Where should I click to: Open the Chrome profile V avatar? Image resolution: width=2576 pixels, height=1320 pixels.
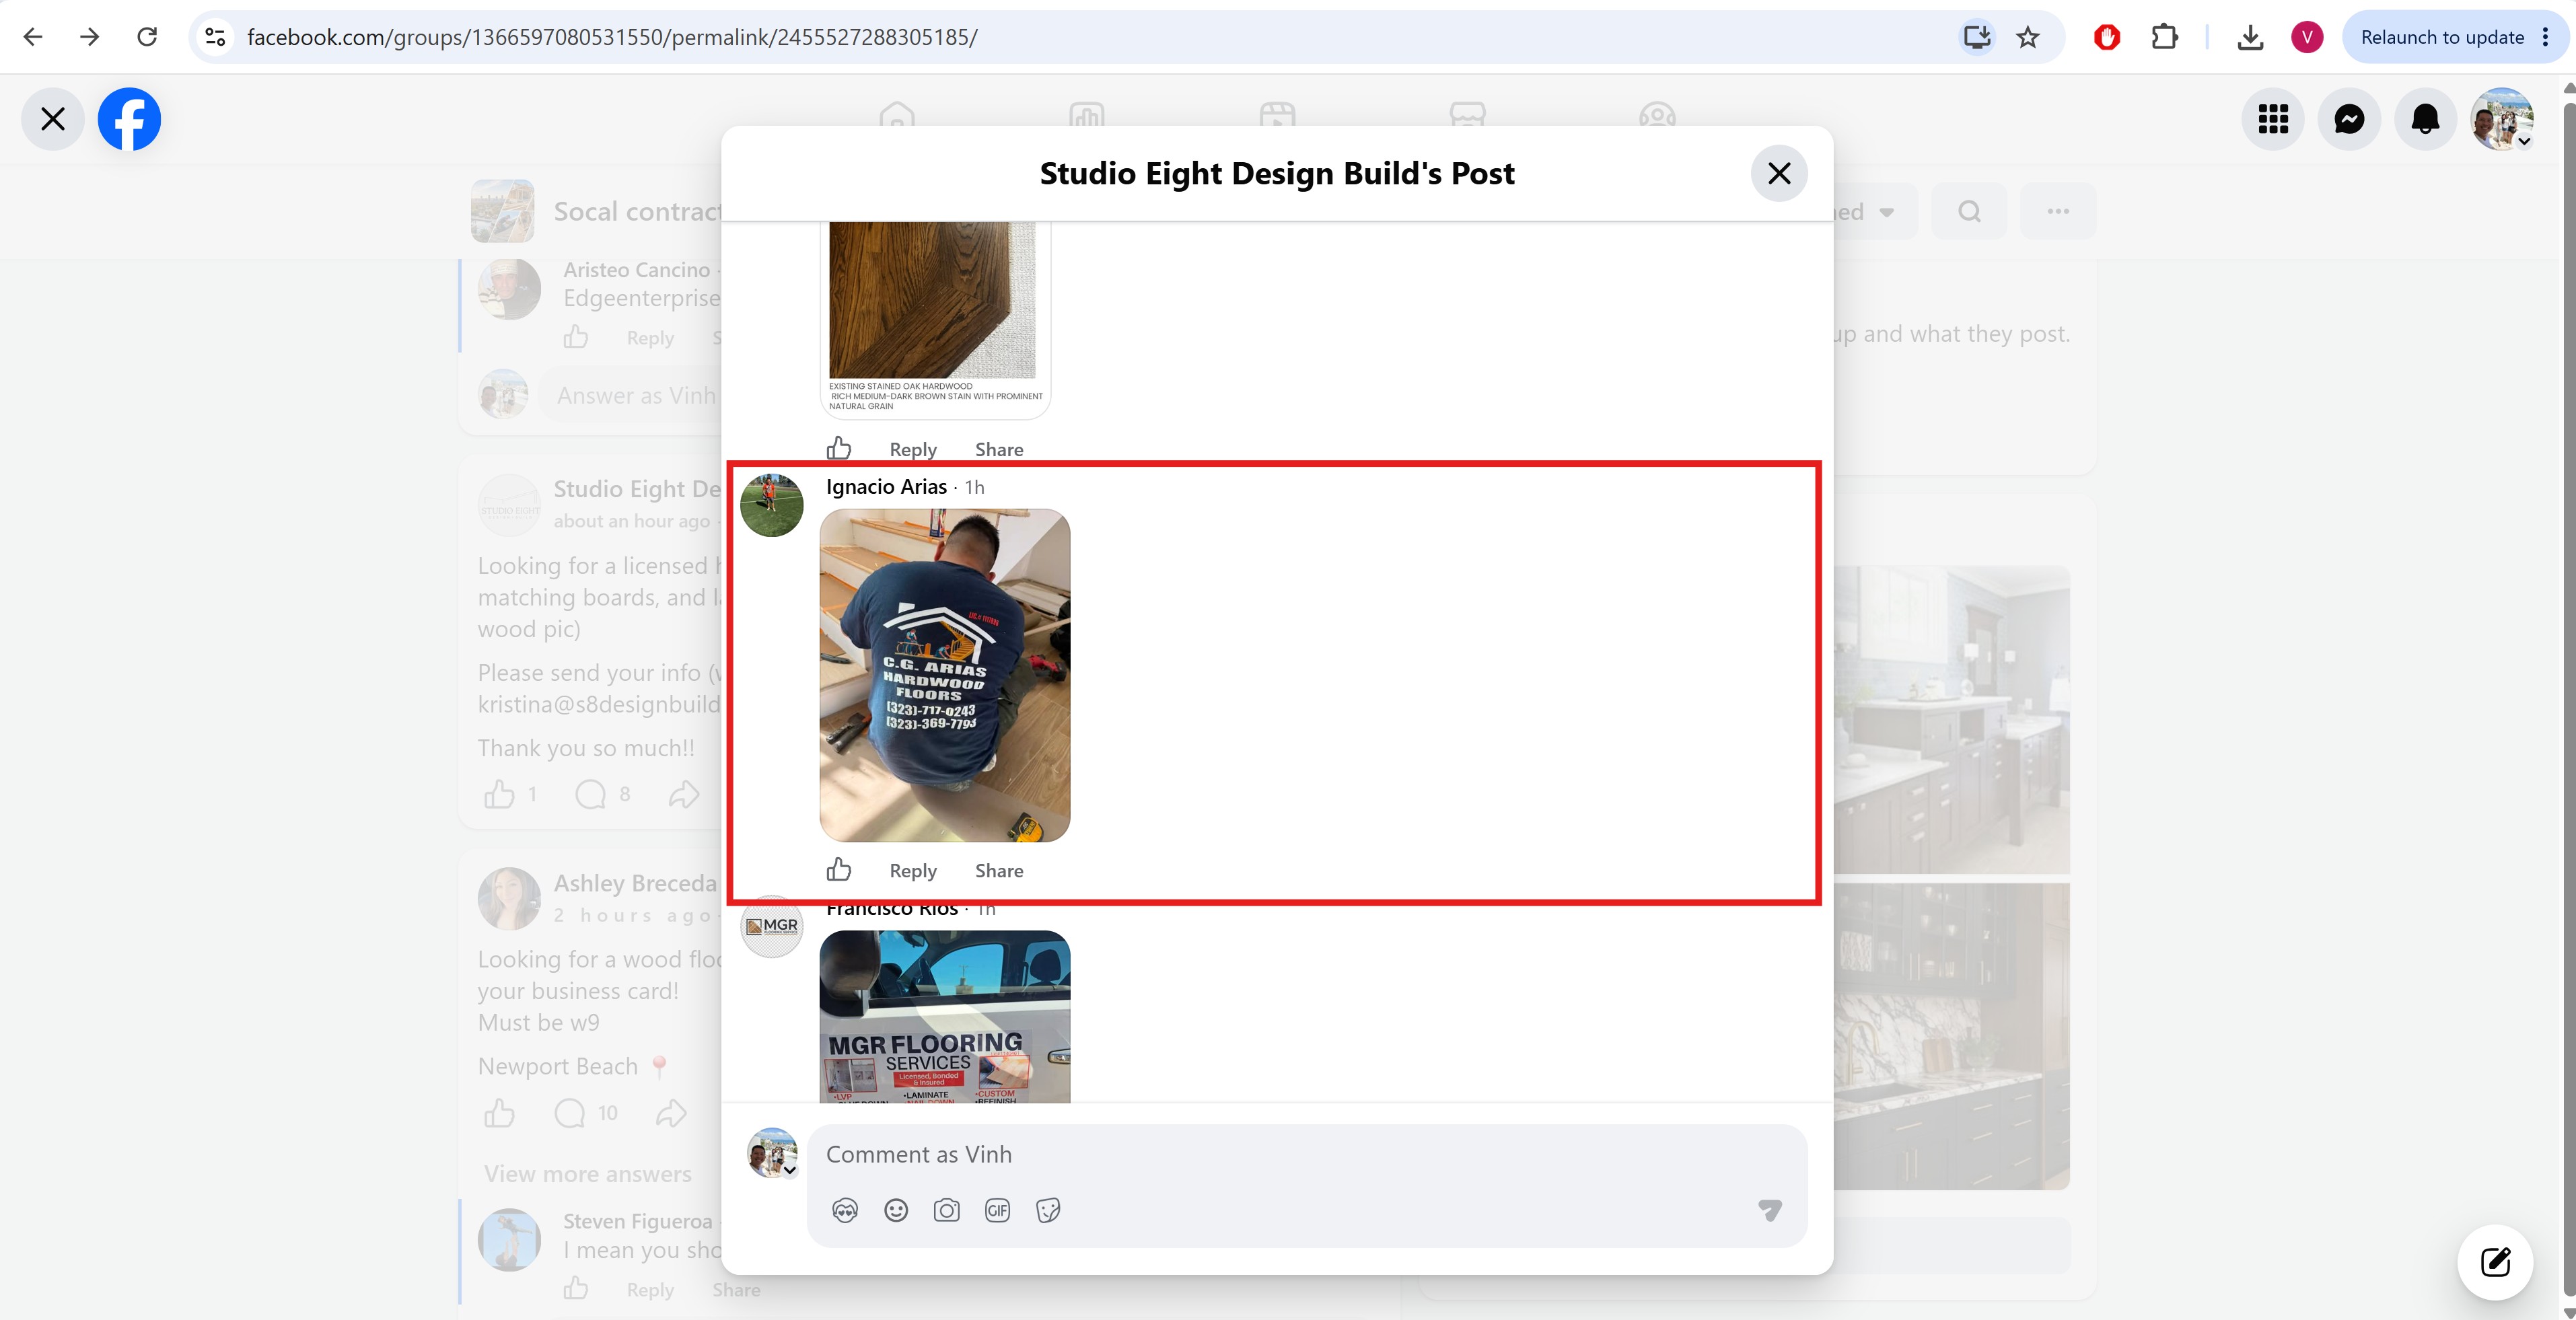pos(2307,37)
